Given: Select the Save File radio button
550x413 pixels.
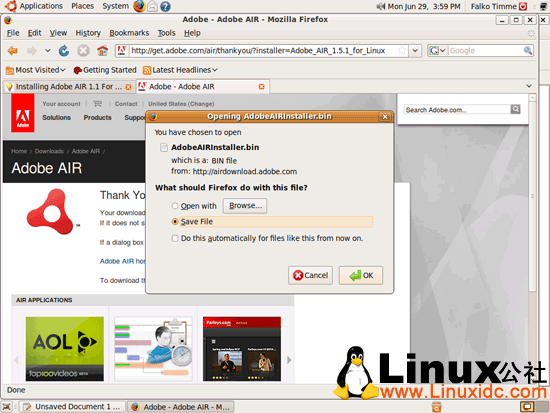Looking at the screenshot, I should pyautogui.click(x=175, y=222).
